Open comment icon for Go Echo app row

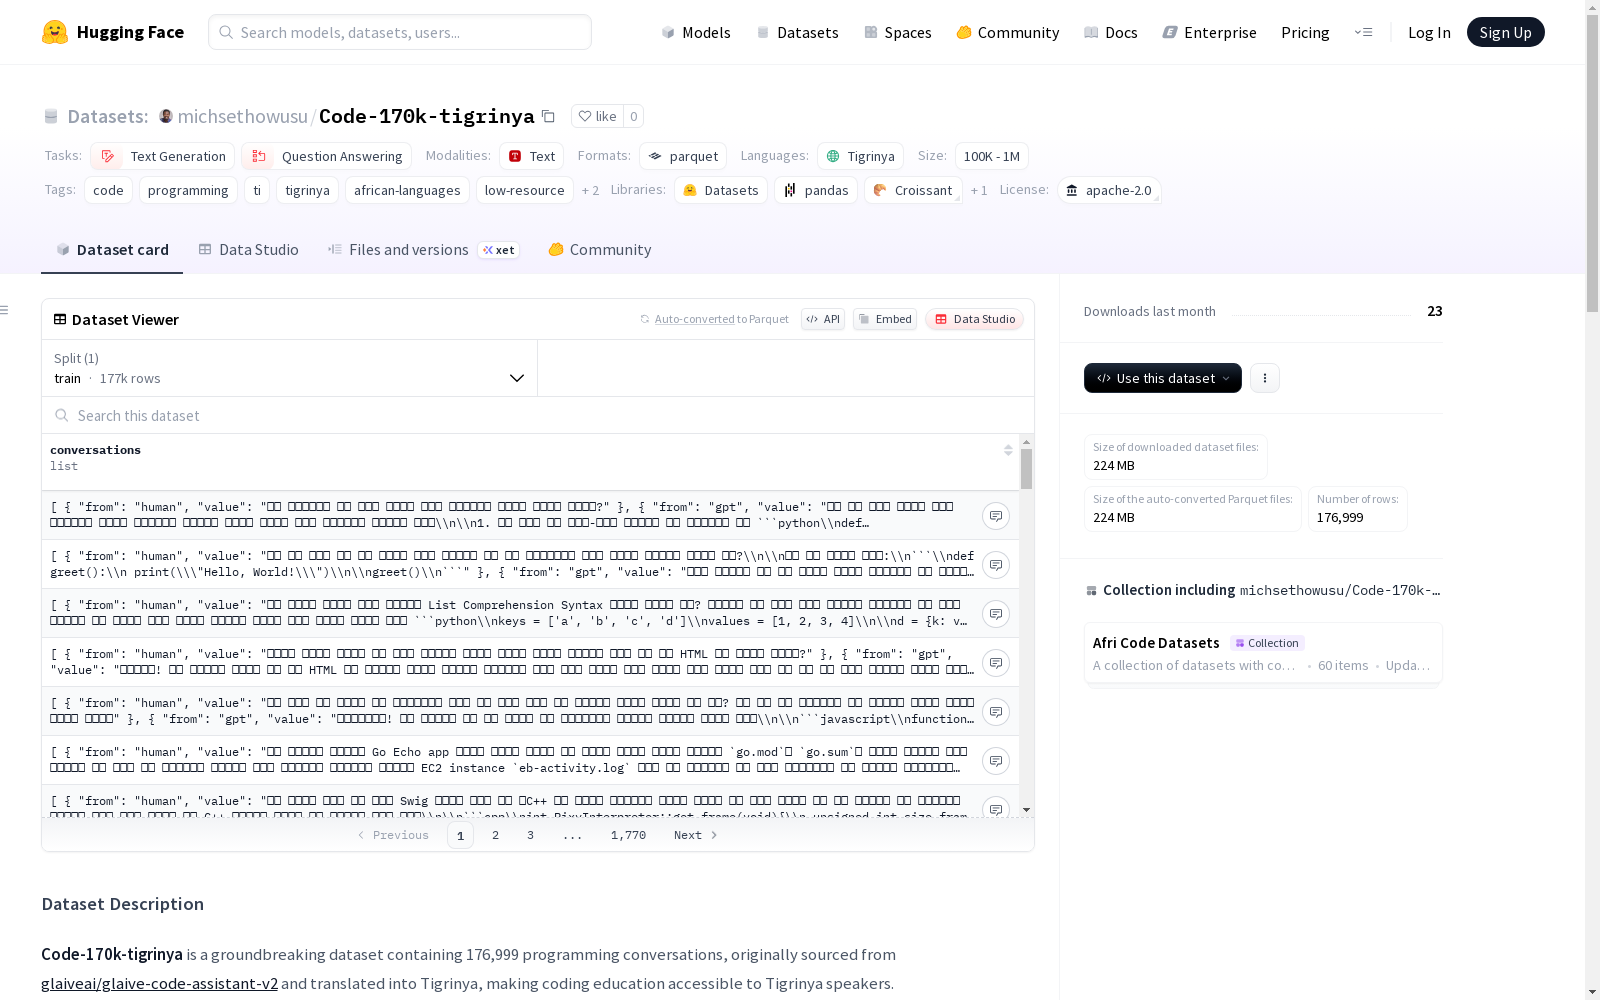pyautogui.click(x=995, y=761)
